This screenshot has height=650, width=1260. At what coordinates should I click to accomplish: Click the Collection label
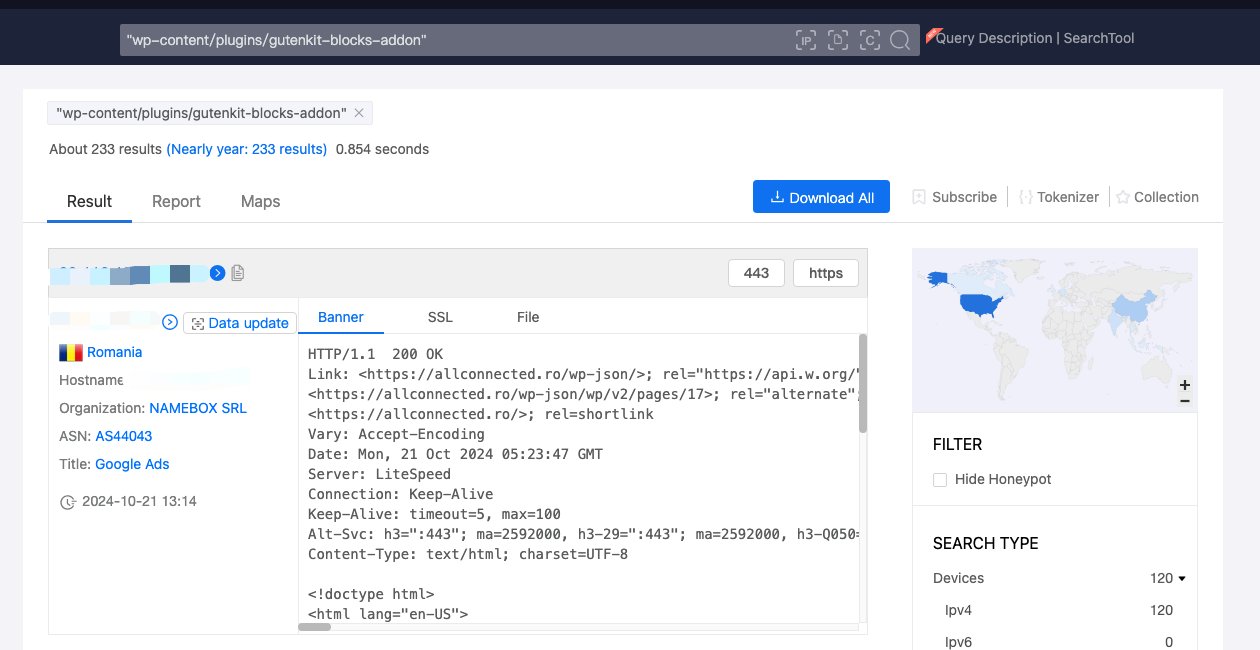[1166, 197]
